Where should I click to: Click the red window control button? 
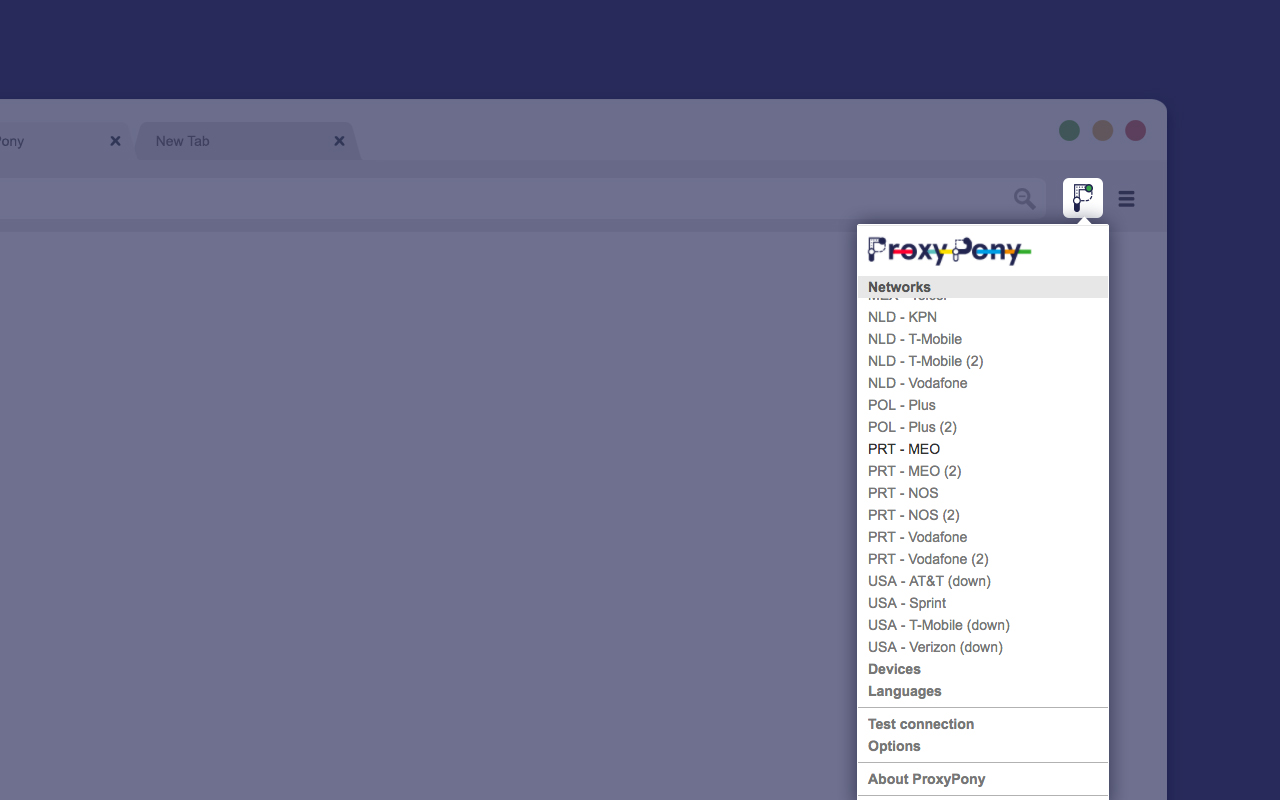tap(1135, 131)
